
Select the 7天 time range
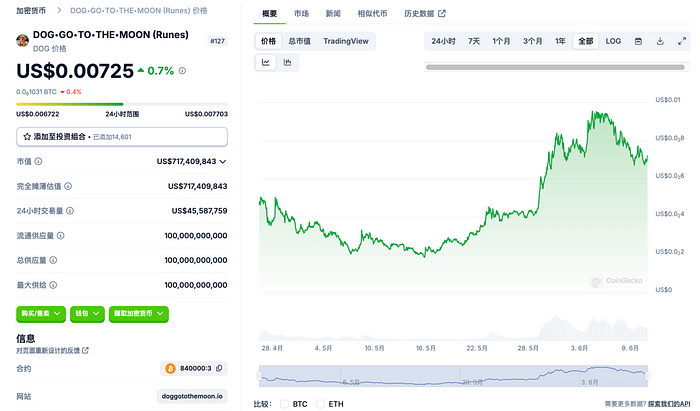[474, 41]
